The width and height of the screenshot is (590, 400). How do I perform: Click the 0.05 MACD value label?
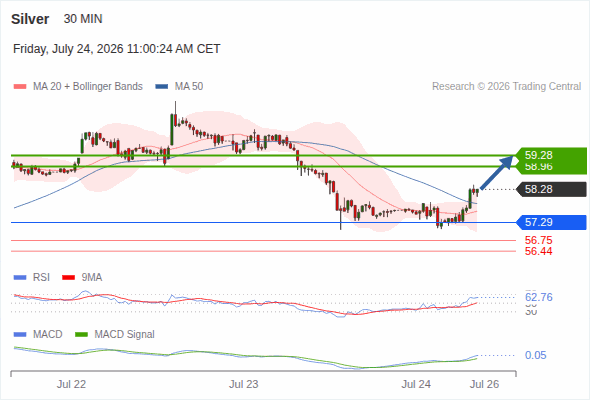[x=535, y=355]
